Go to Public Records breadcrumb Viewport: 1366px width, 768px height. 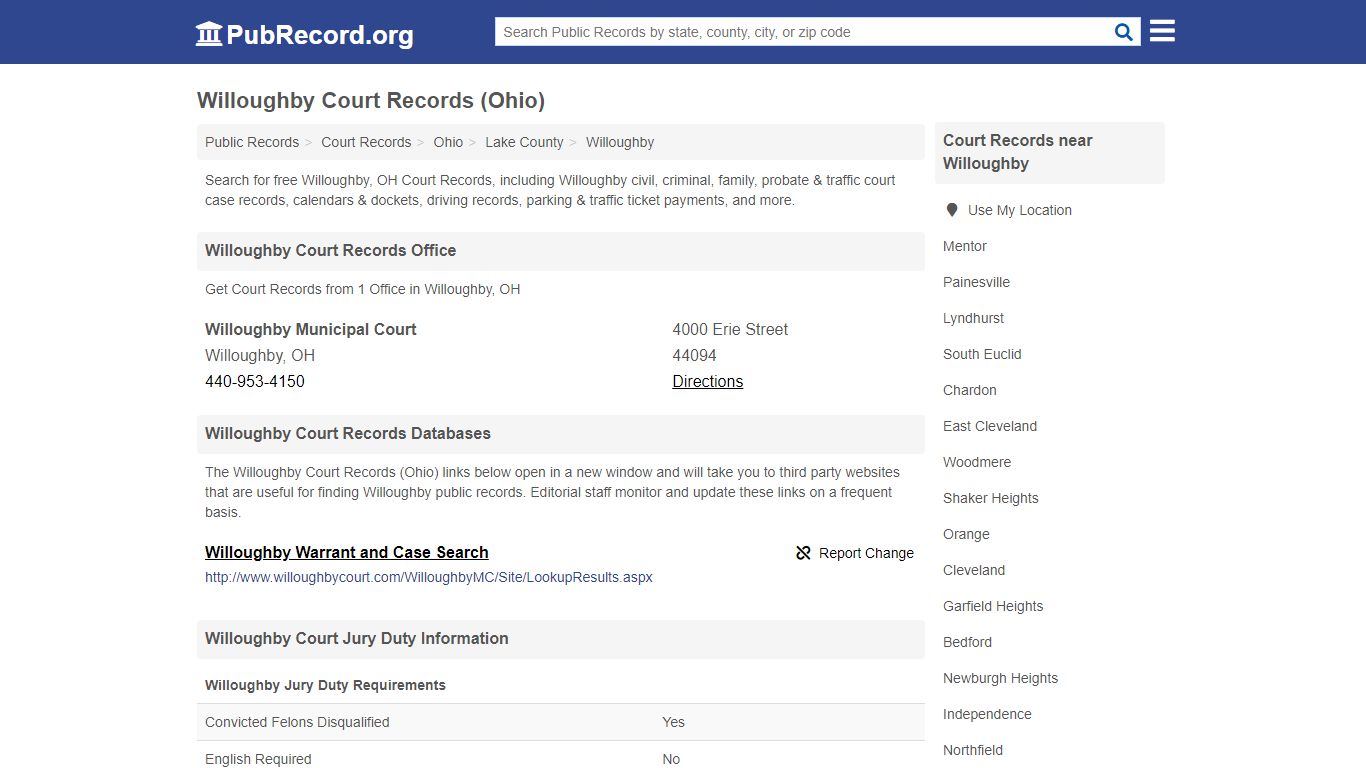(252, 142)
